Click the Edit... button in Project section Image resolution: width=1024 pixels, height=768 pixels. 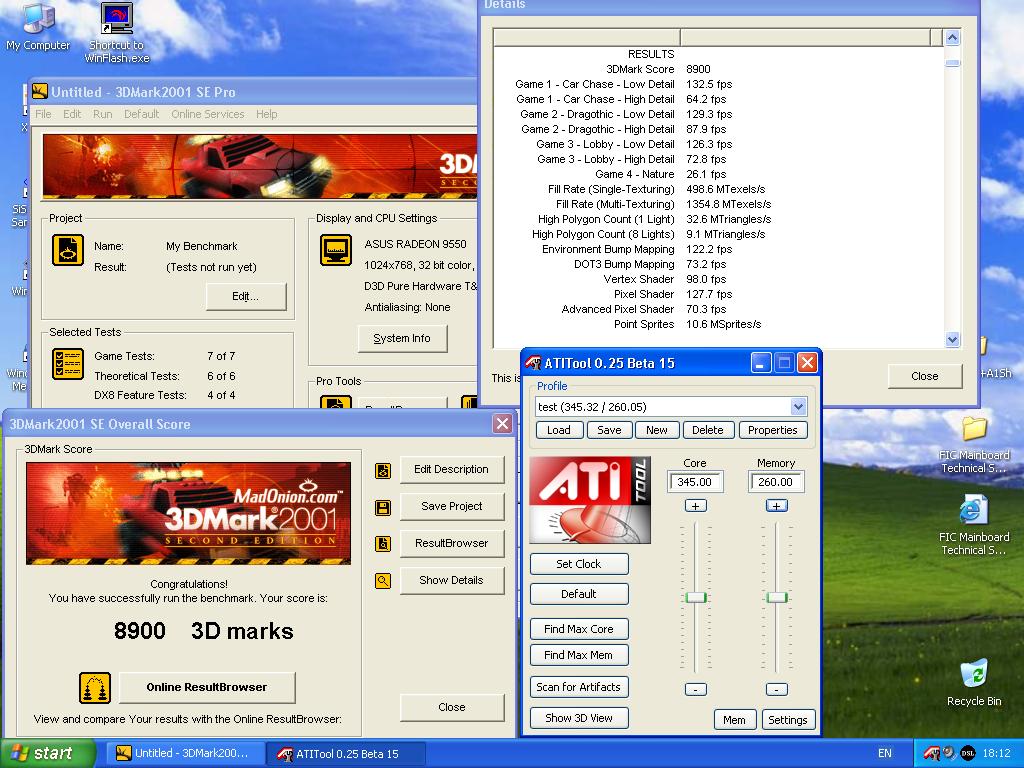pyautogui.click(x=246, y=296)
